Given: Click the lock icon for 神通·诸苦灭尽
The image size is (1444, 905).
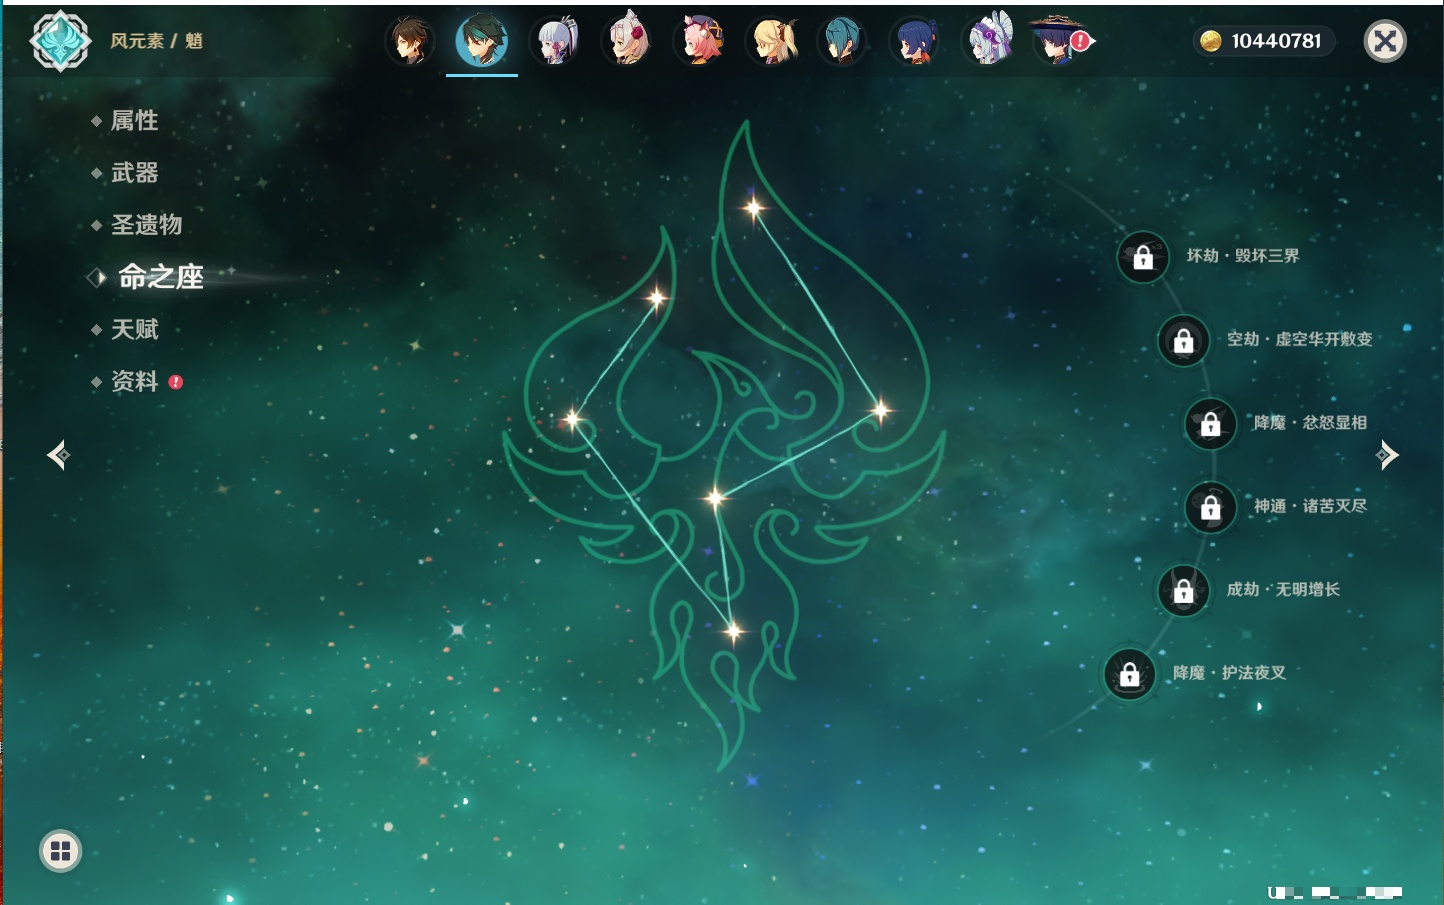Looking at the screenshot, I should (x=1211, y=507).
